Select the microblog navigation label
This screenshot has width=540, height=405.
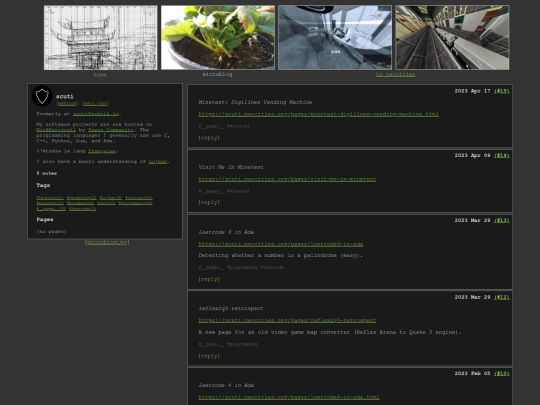click(x=217, y=74)
